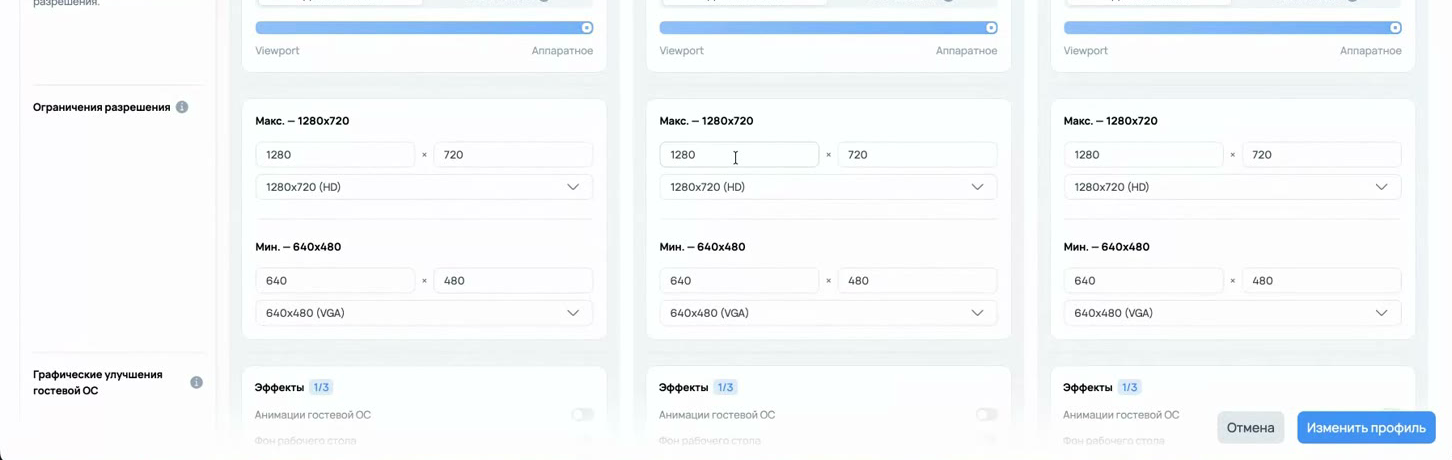This screenshot has height=460, width=1452.
Task: Toggle Анимации гостевой ОС in the middle column
Action: (986, 414)
